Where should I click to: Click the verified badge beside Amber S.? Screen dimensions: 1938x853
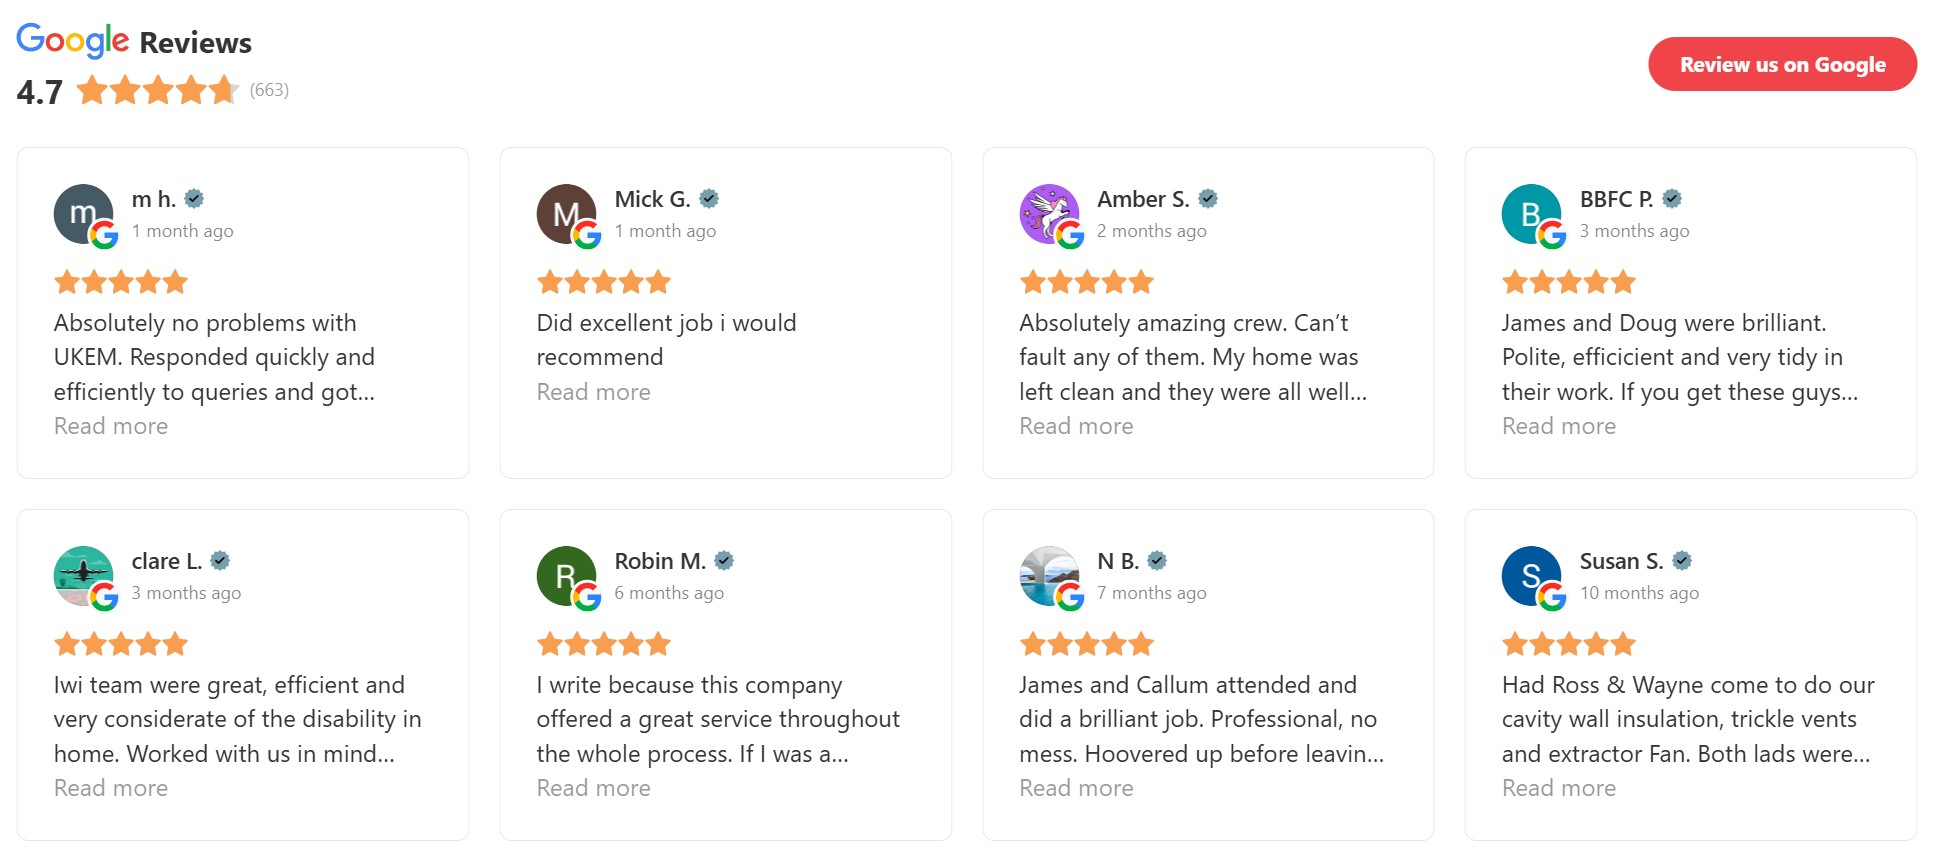click(x=1208, y=199)
